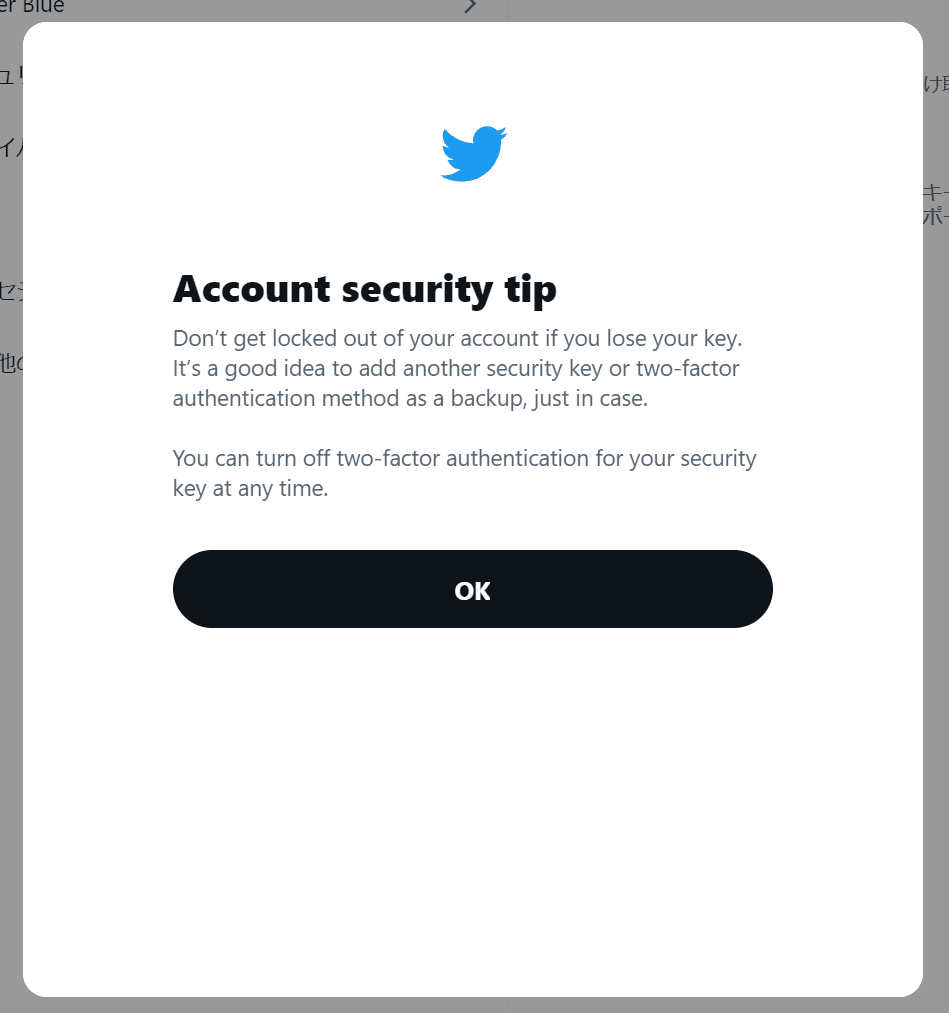Click the blue Twitter bird logo
Screen dimensions: 949x1013
point(474,154)
